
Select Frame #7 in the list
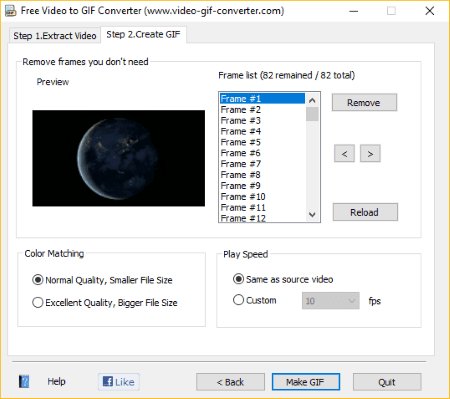point(262,164)
